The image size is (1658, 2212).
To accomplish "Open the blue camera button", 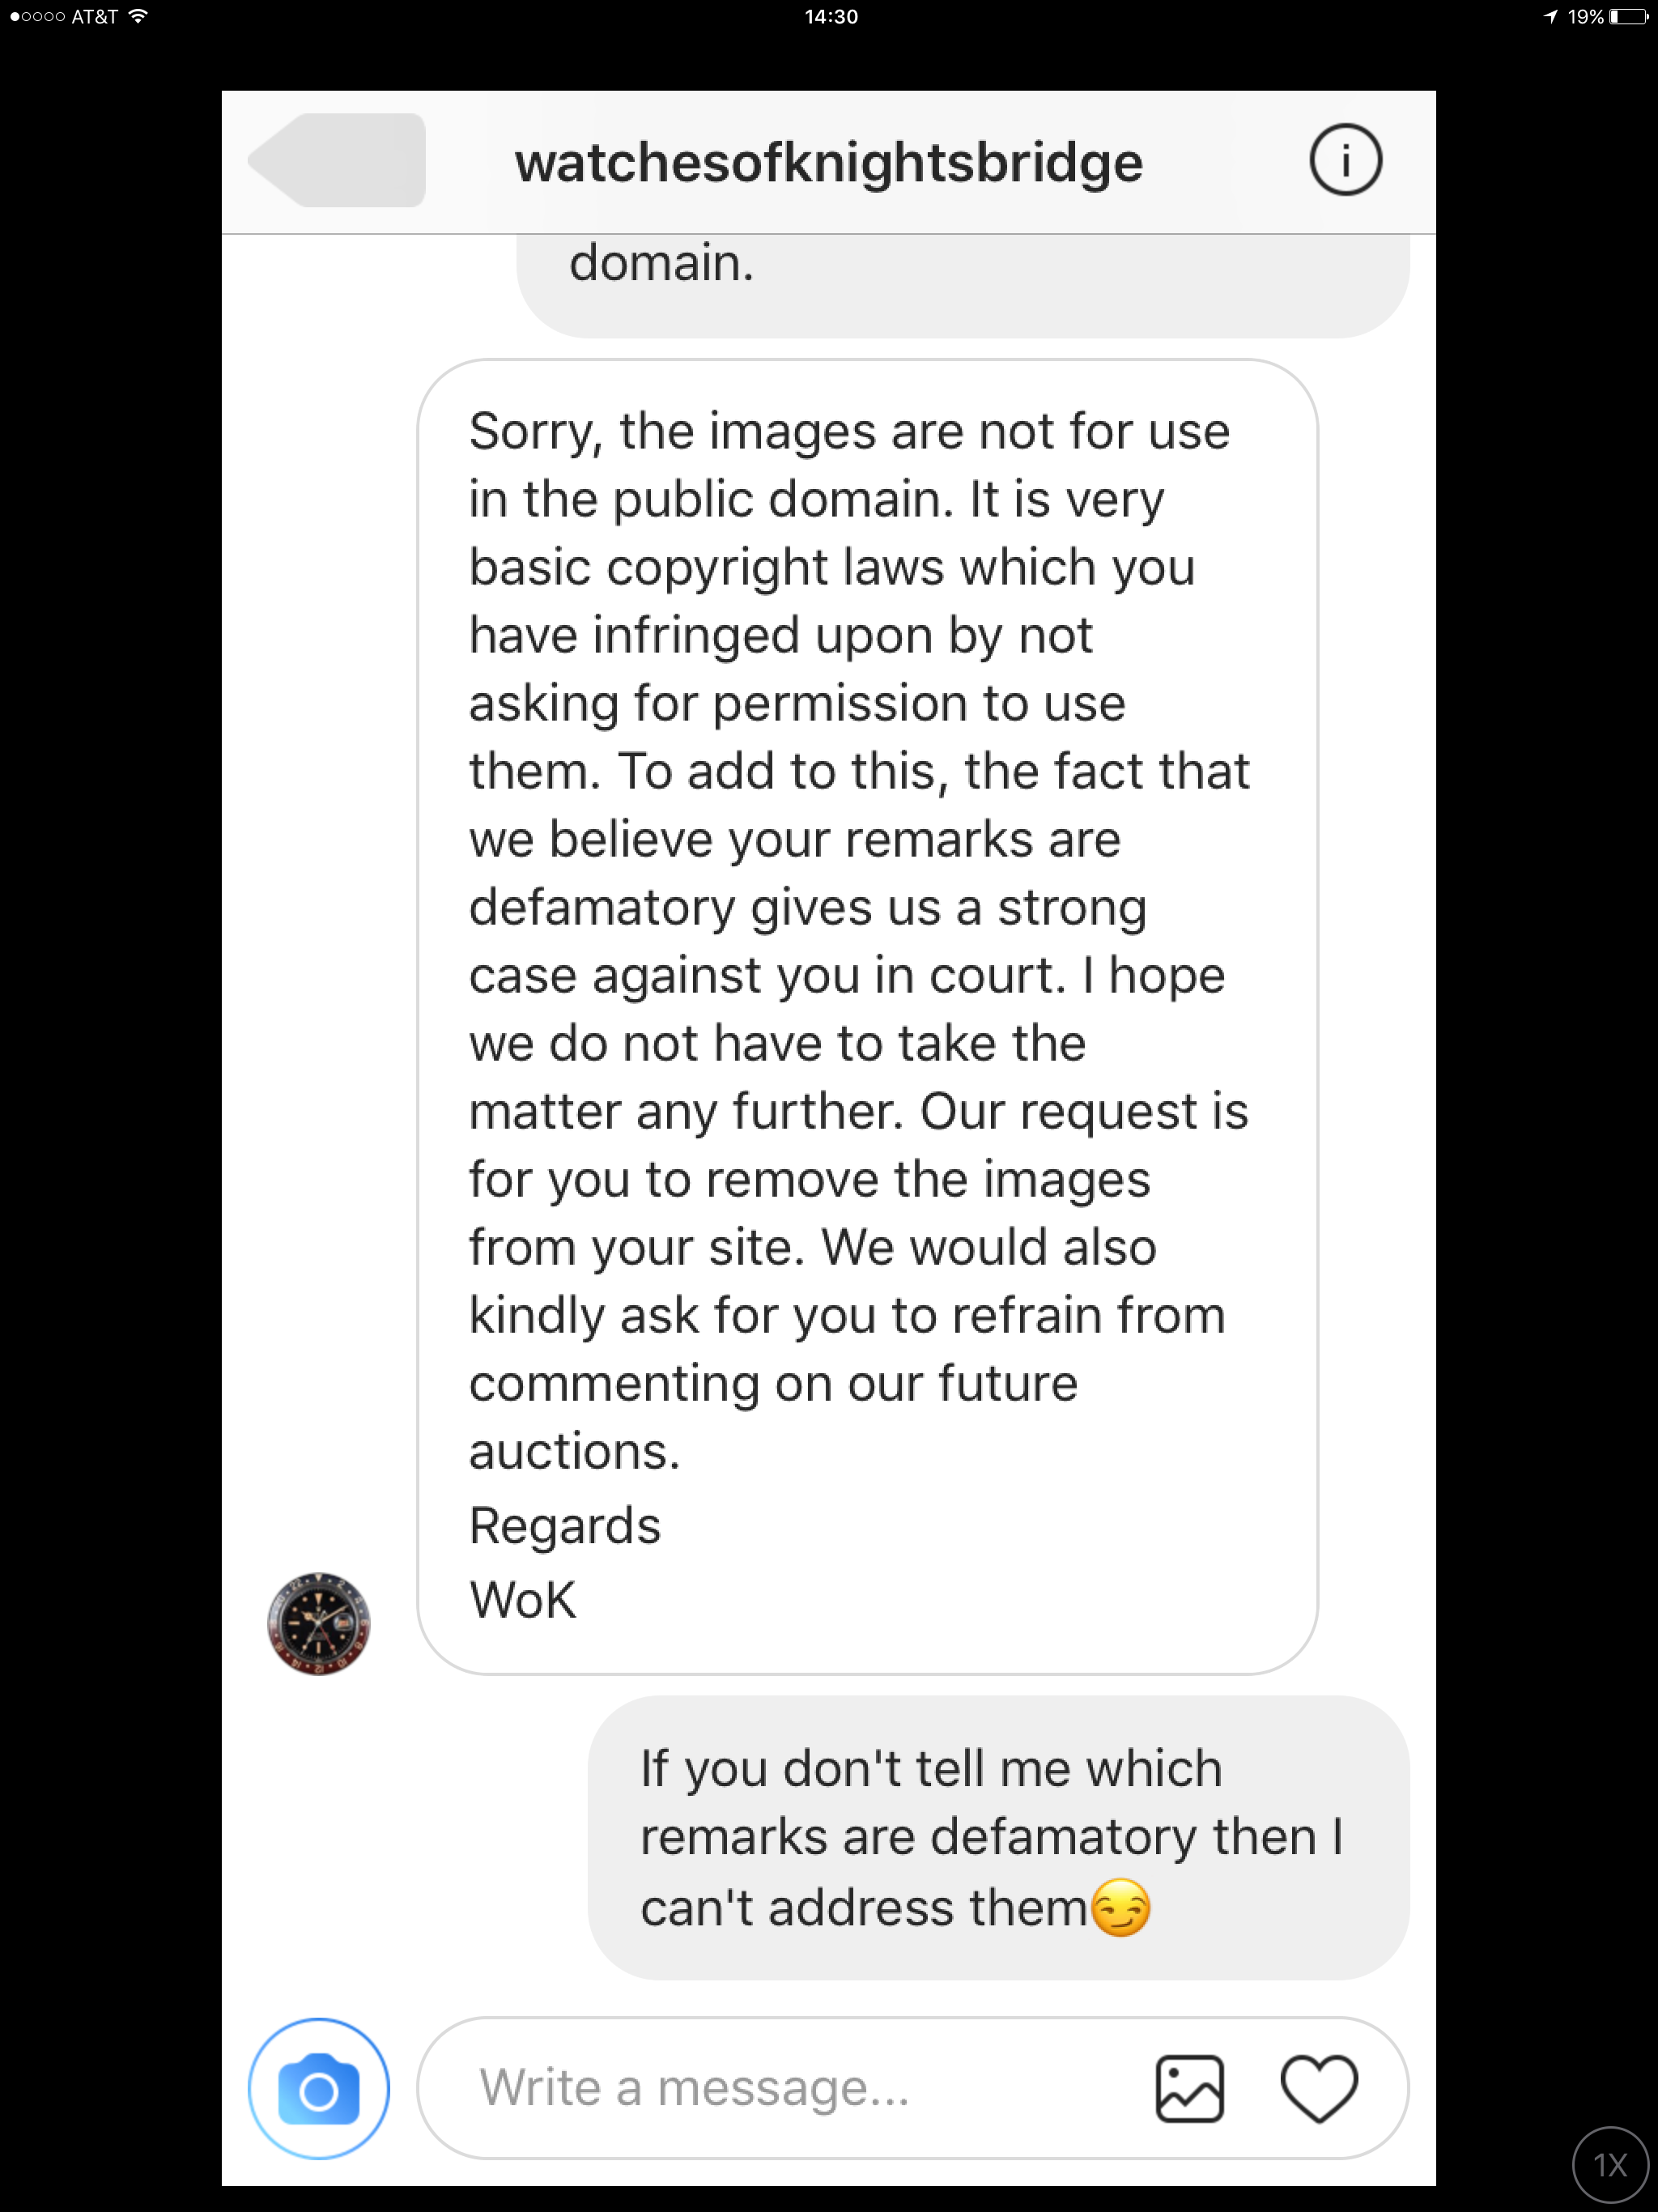I will [319, 2088].
